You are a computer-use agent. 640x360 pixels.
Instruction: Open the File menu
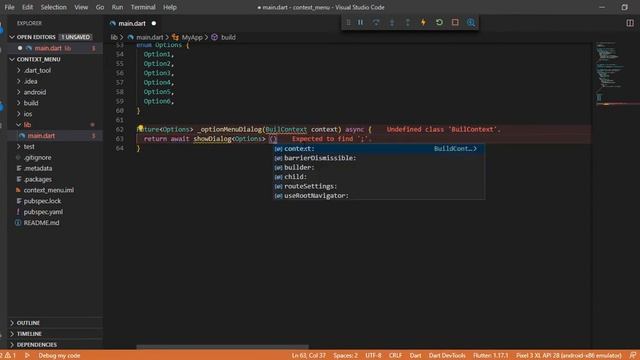click(9, 7)
